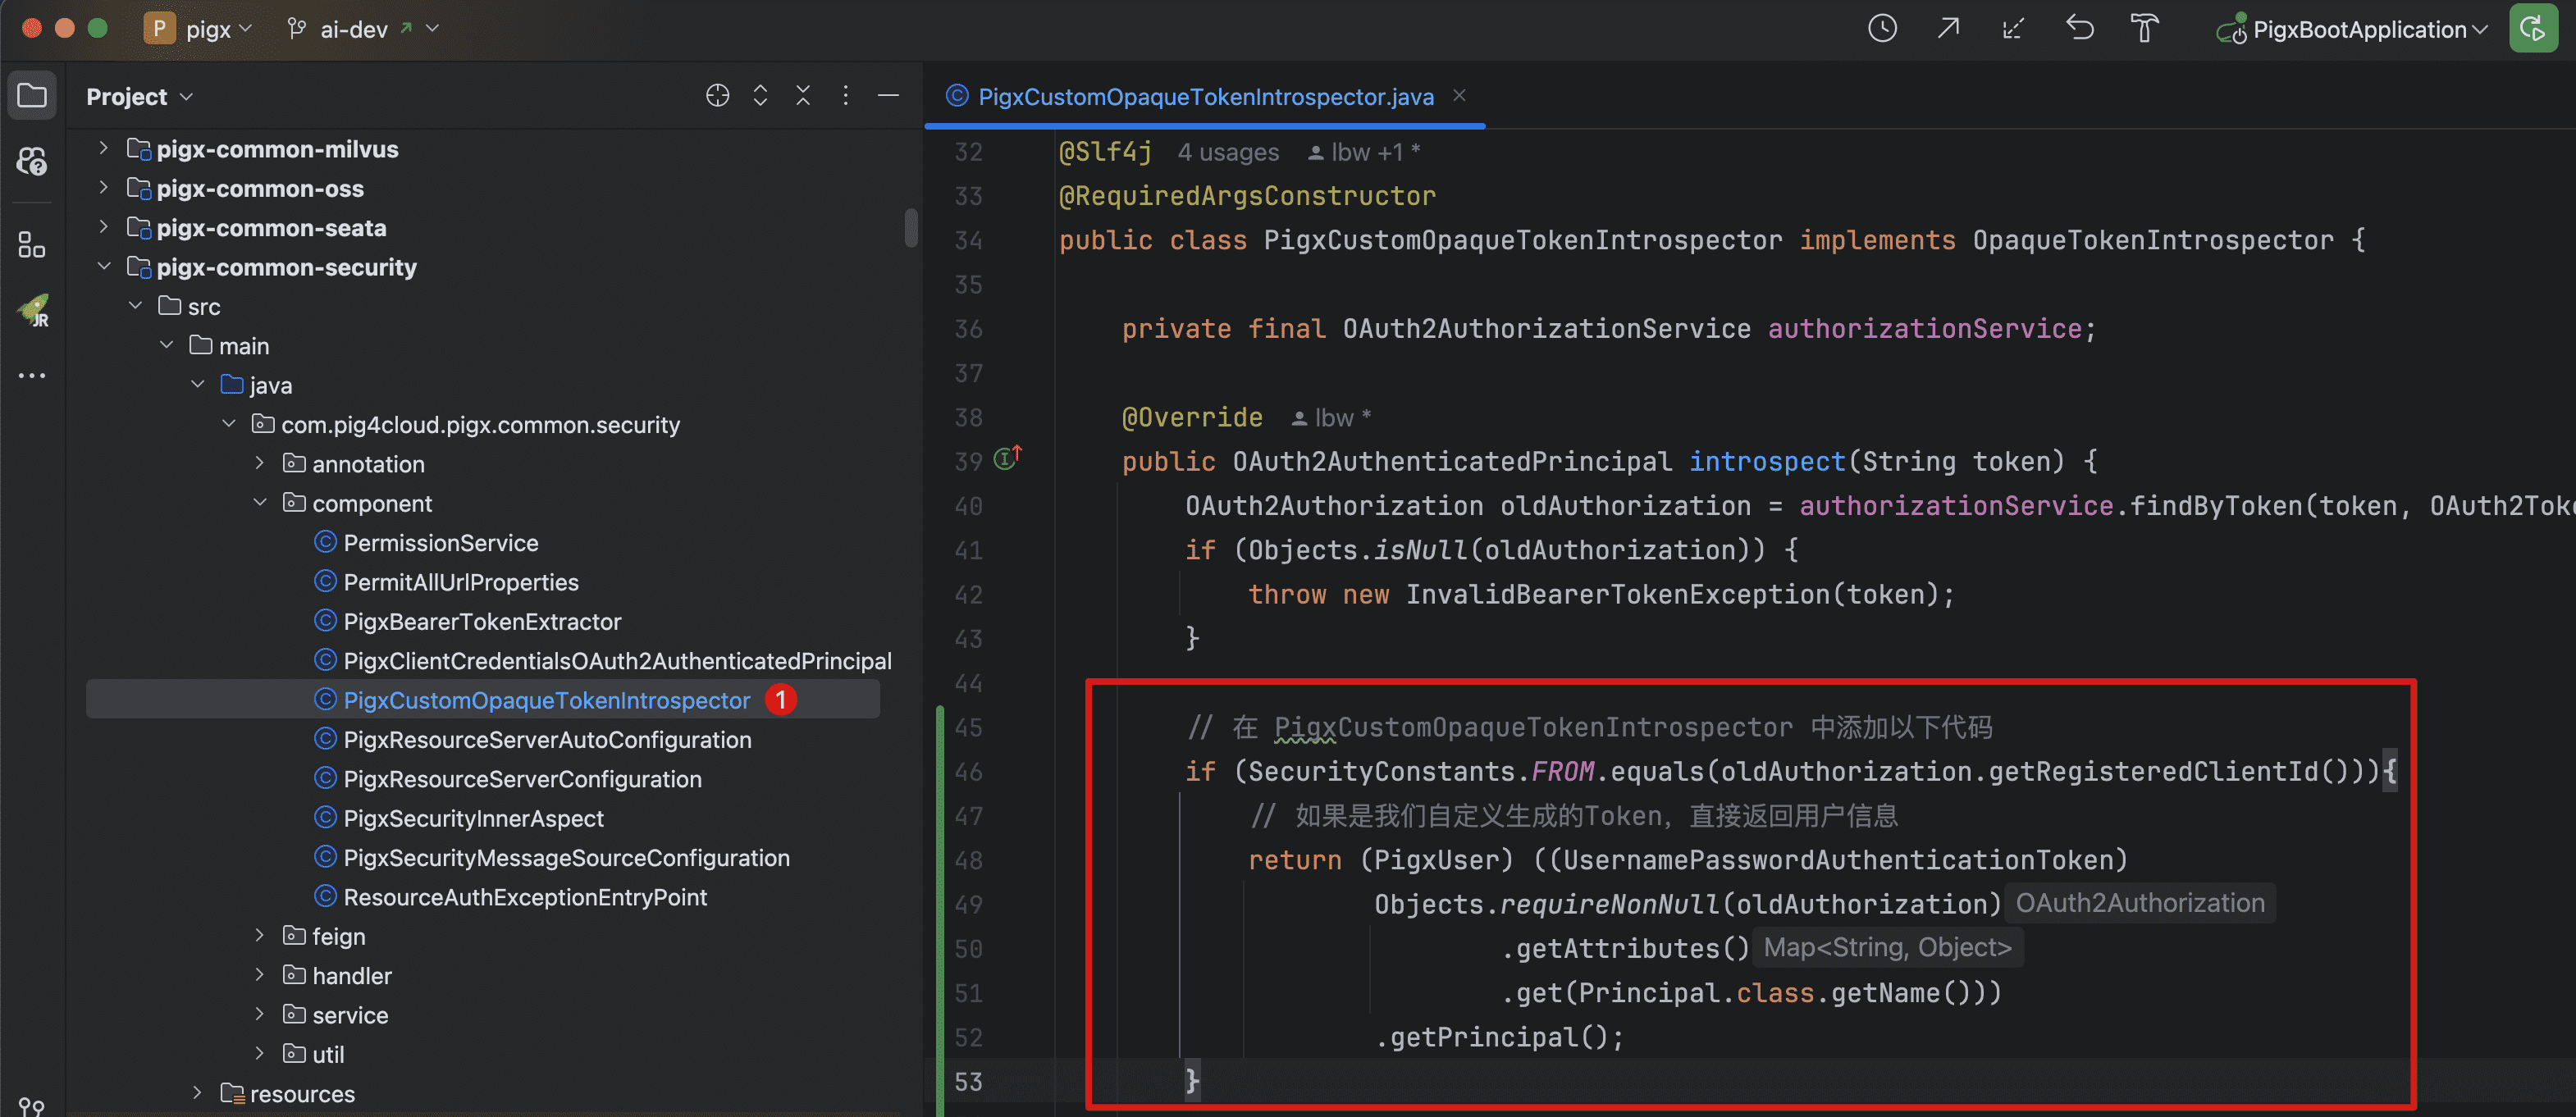This screenshot has height=1117, width=2576.
Task: Click the '4 usages' inlay hint
Action: pyautogui.click(x=1227, y=153)
